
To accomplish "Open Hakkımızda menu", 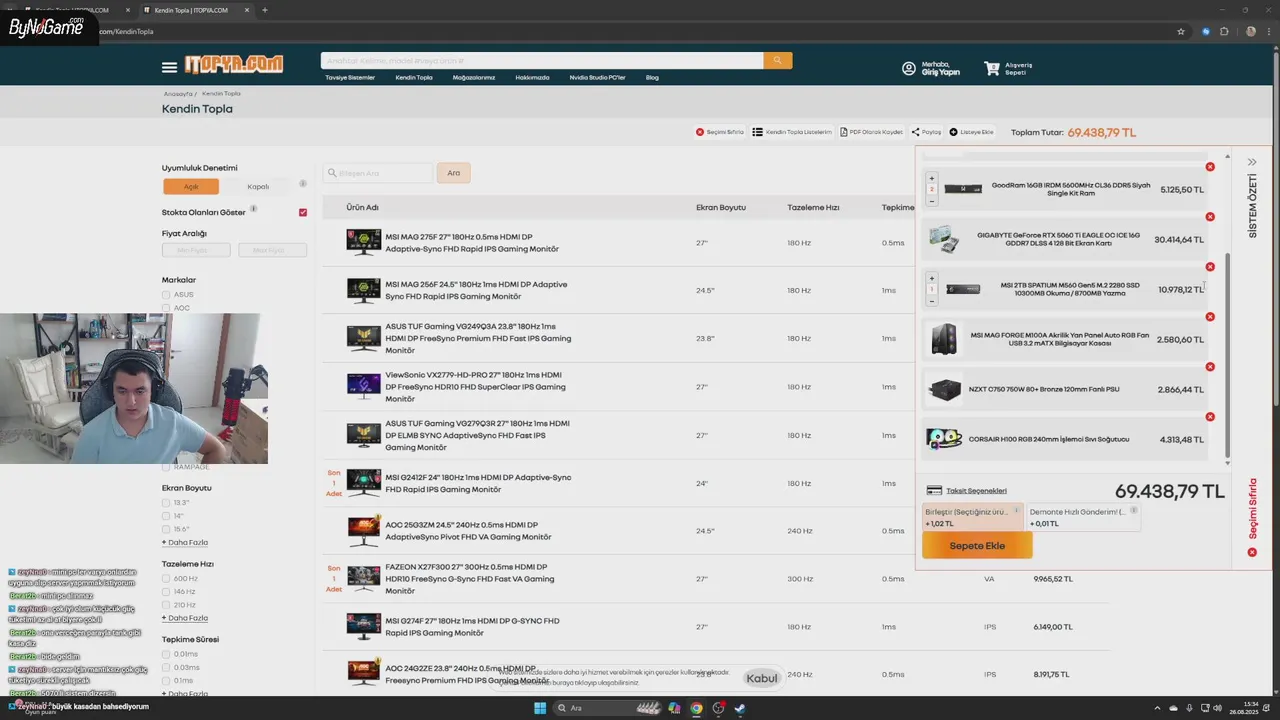I will [532, 77].
